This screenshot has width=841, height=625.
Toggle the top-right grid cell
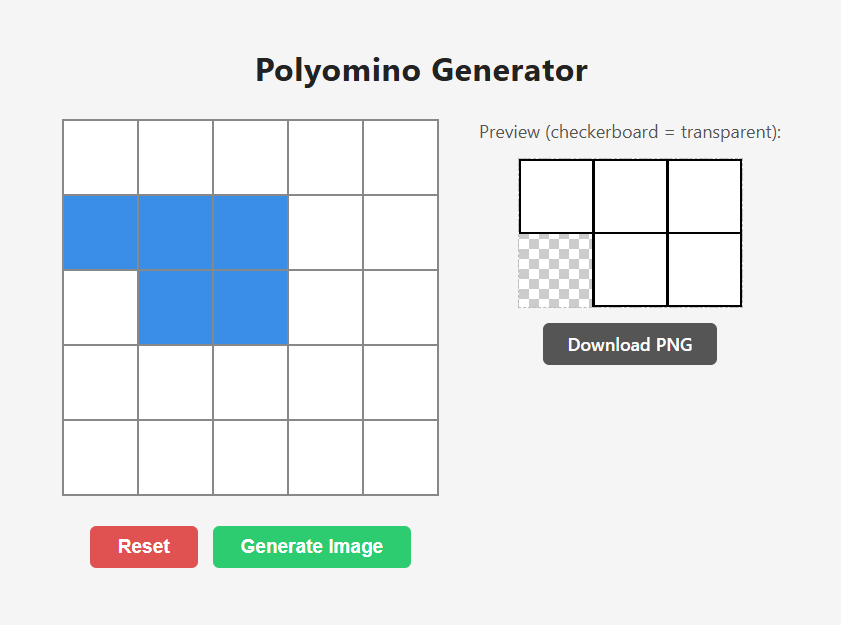[400, 158]
